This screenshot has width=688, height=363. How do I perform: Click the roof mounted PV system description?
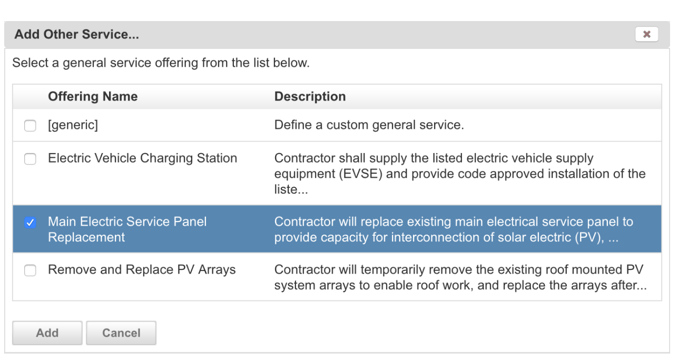point(460,277)
